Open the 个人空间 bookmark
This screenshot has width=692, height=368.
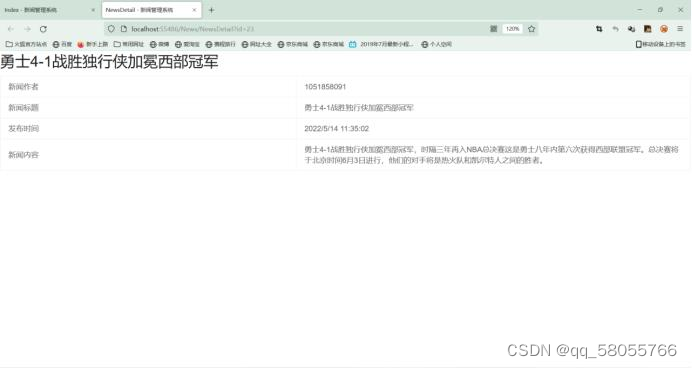click(x=436, y=44)
